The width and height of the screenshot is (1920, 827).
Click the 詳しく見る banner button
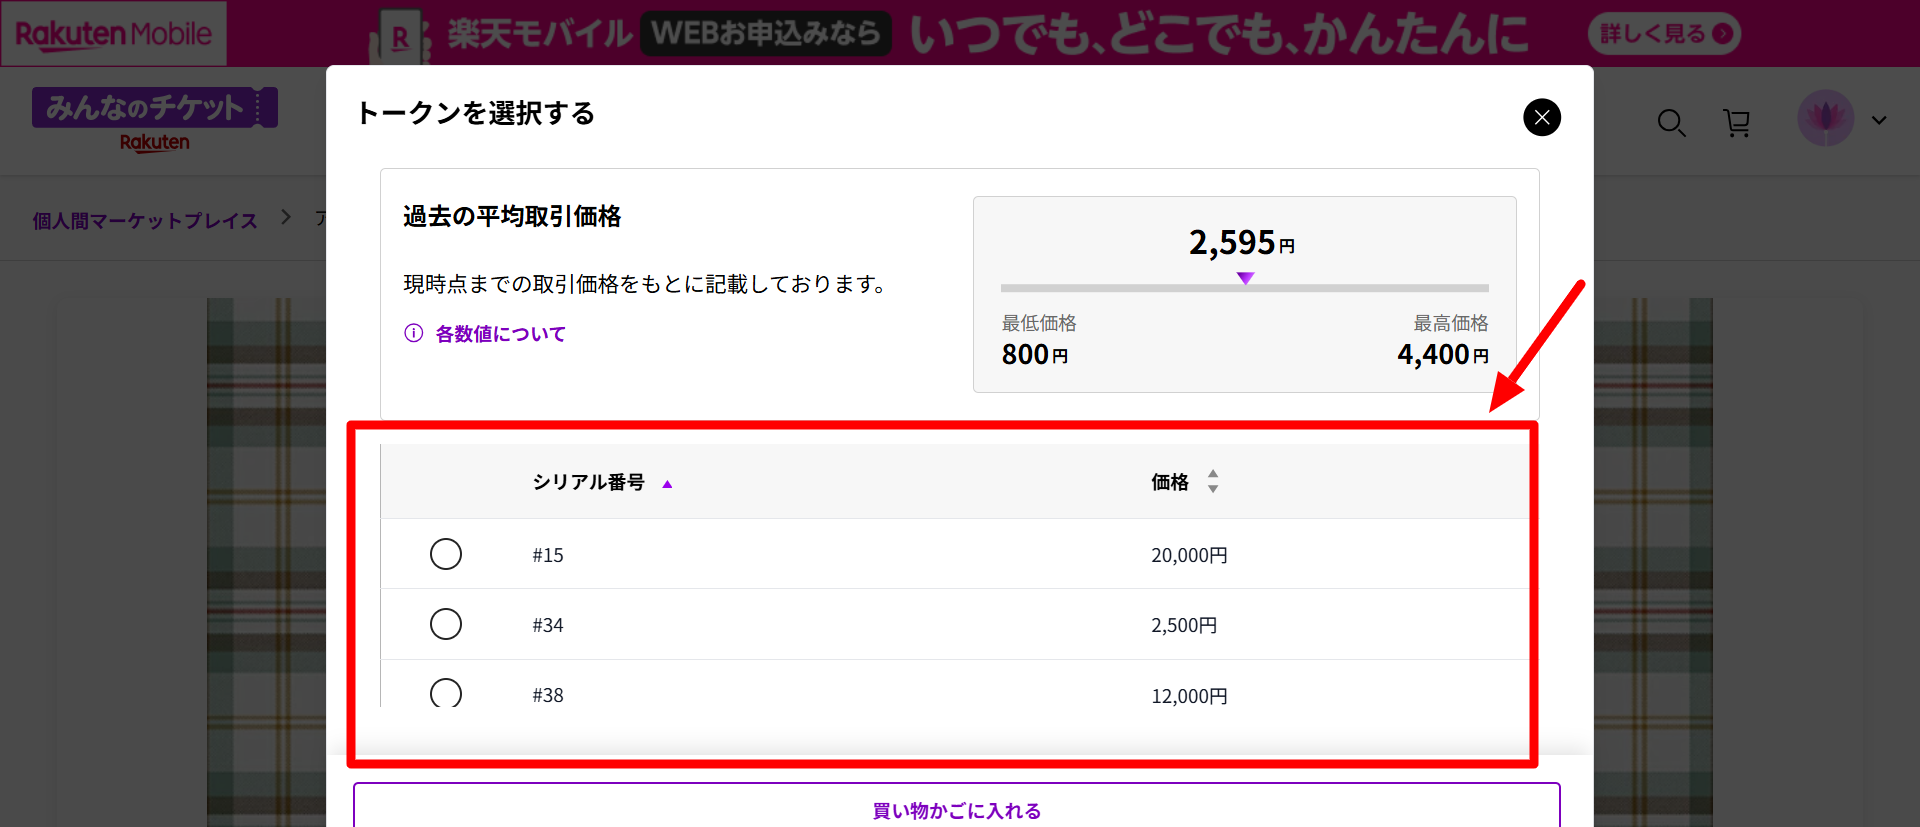[x=1663, y=34]
